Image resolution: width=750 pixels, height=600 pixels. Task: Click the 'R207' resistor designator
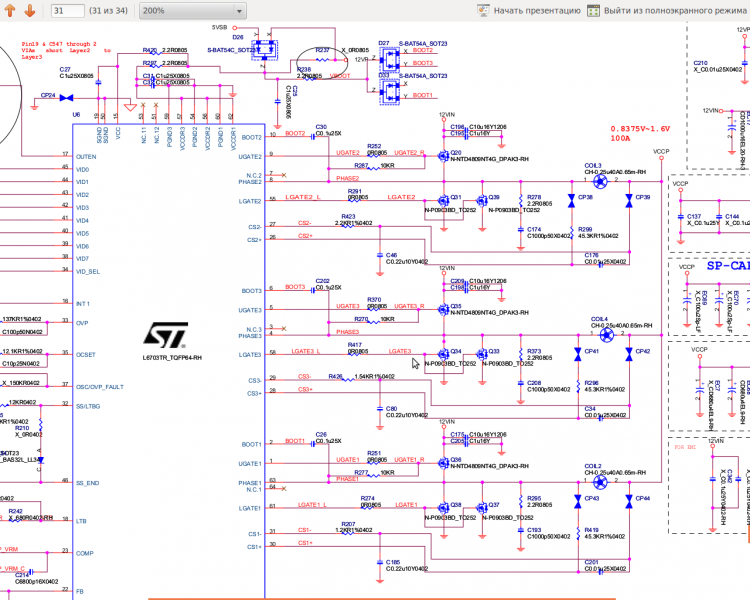[348, 524]
